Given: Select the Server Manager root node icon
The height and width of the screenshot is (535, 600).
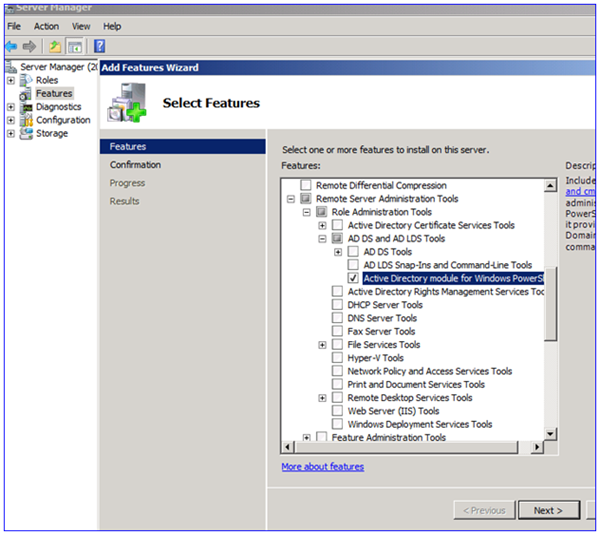Looking at the screenshot, I should 11,67.
